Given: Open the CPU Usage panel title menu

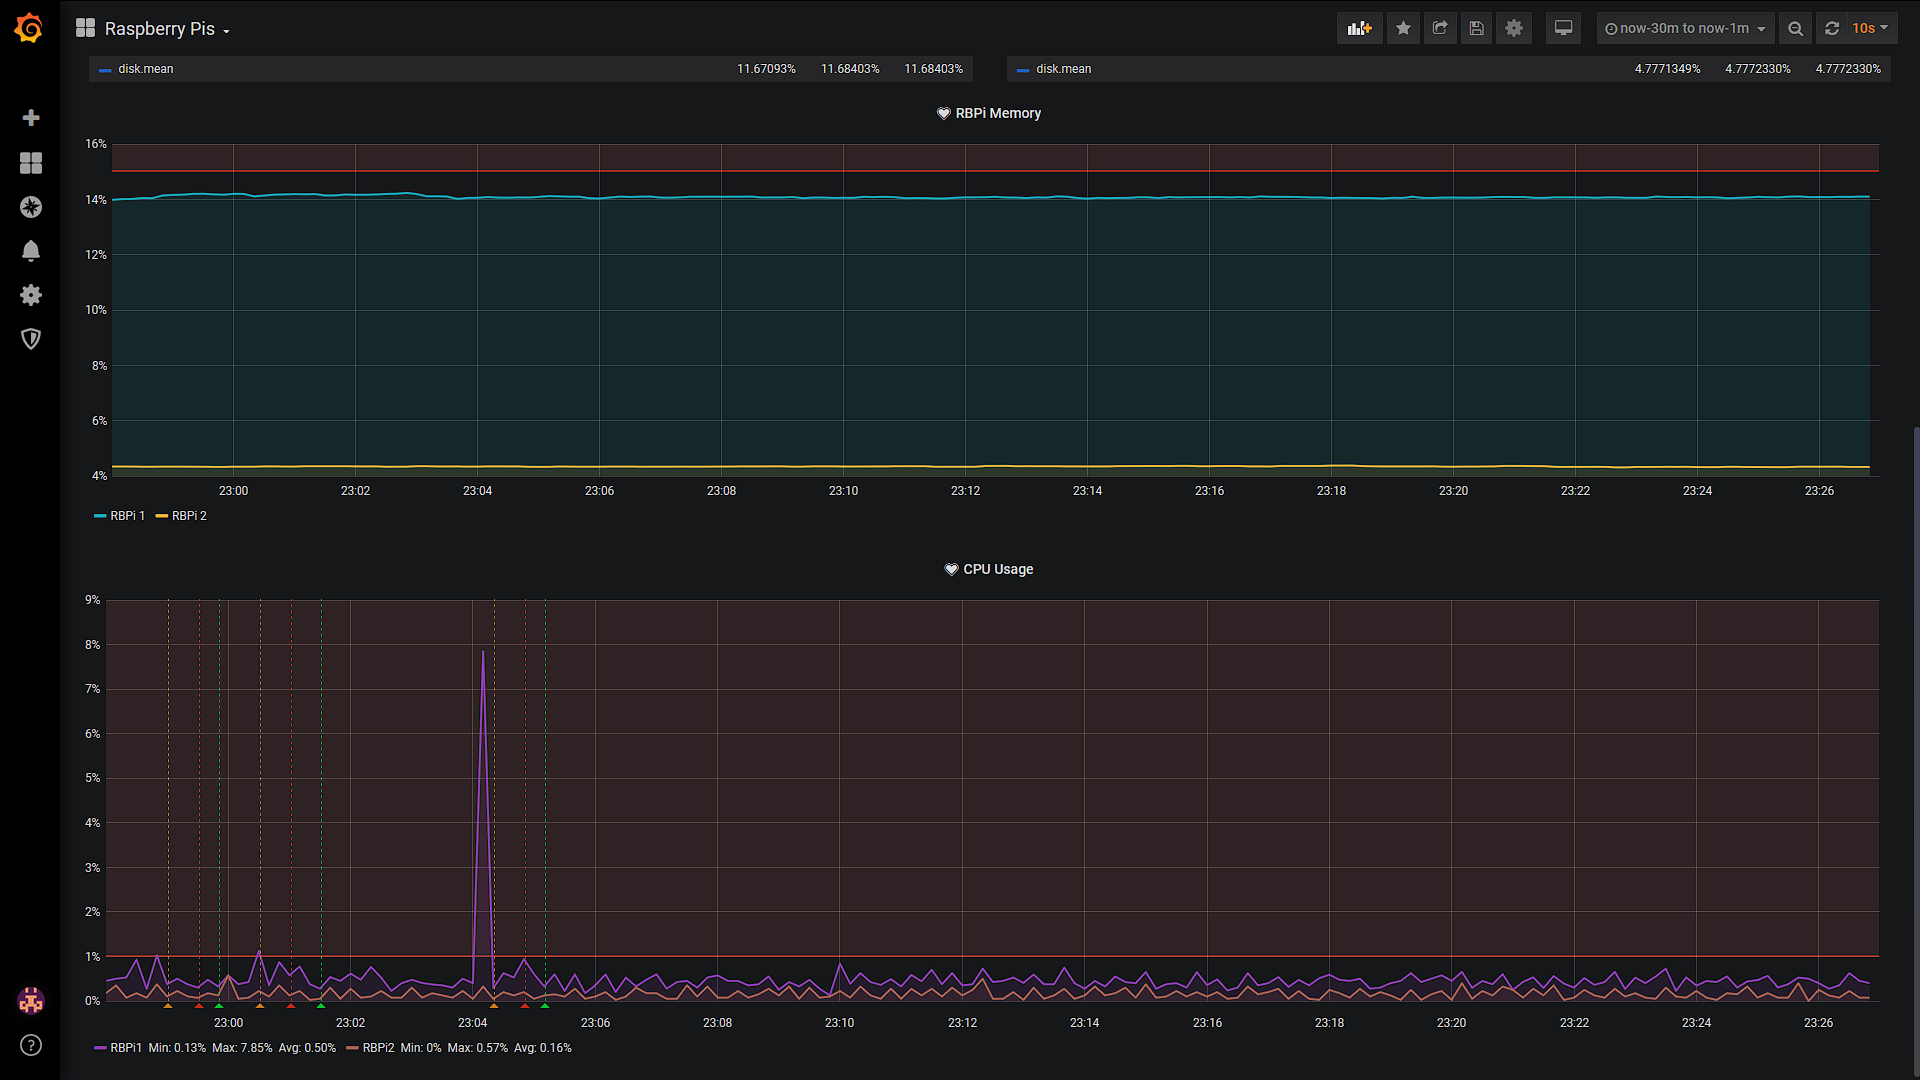Looking at the screenshot, I should [x=998, y=569].
